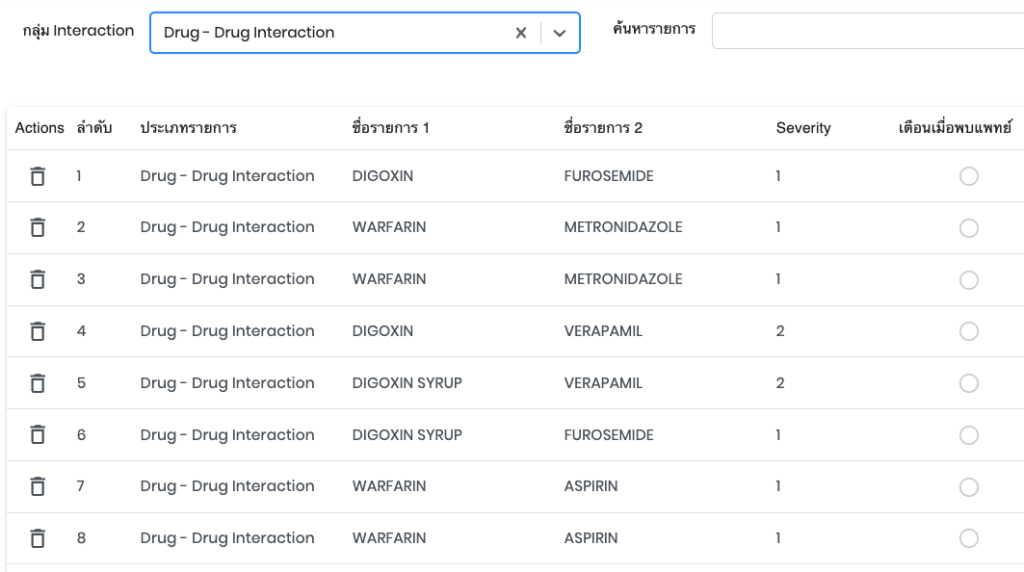Click trash icon for row 2
This screenshot has width=1024, height=572.
[38, 228]
